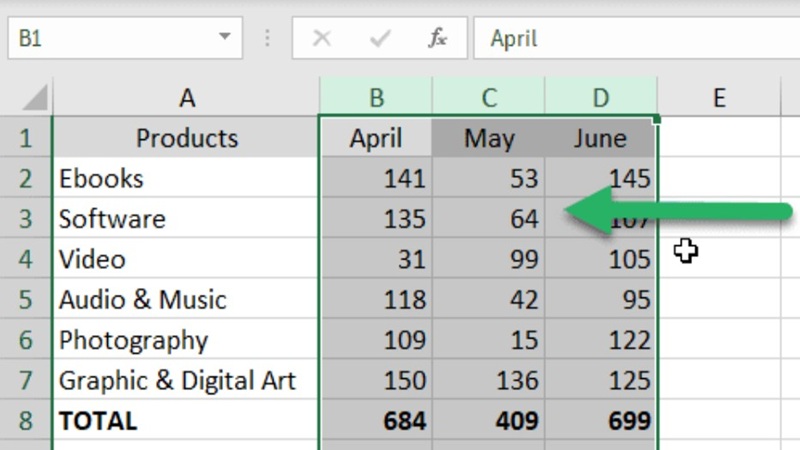Click the April header cell
Screen dimensions: 800x450
376,138
